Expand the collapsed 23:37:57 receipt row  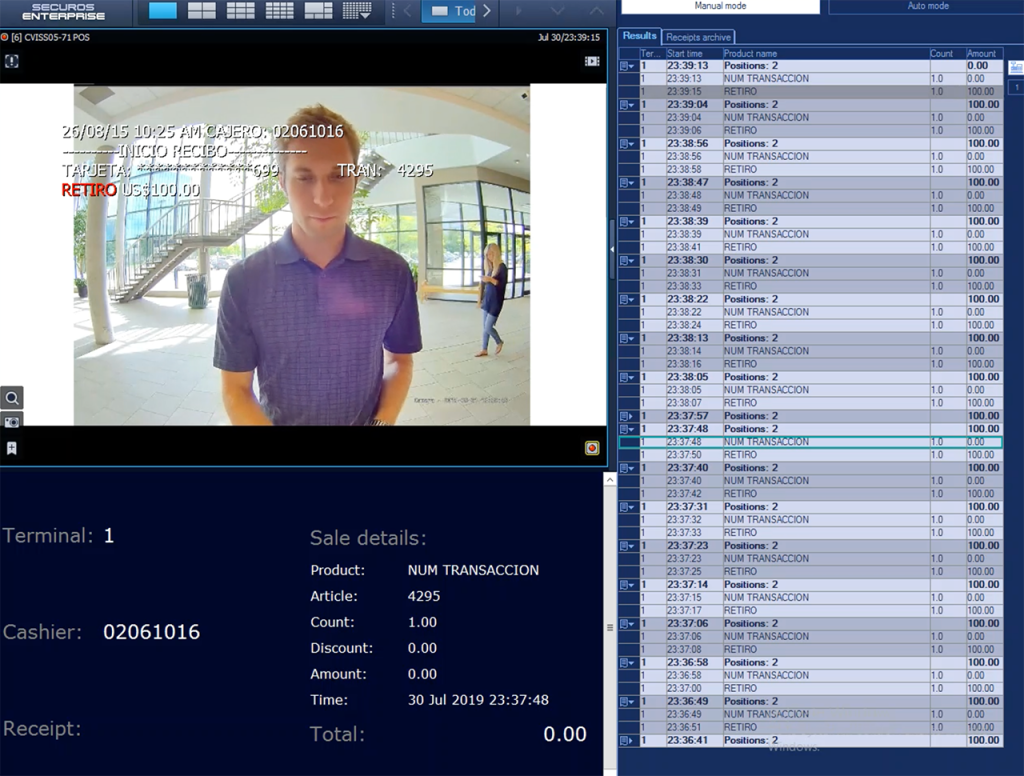pos(626,416)
